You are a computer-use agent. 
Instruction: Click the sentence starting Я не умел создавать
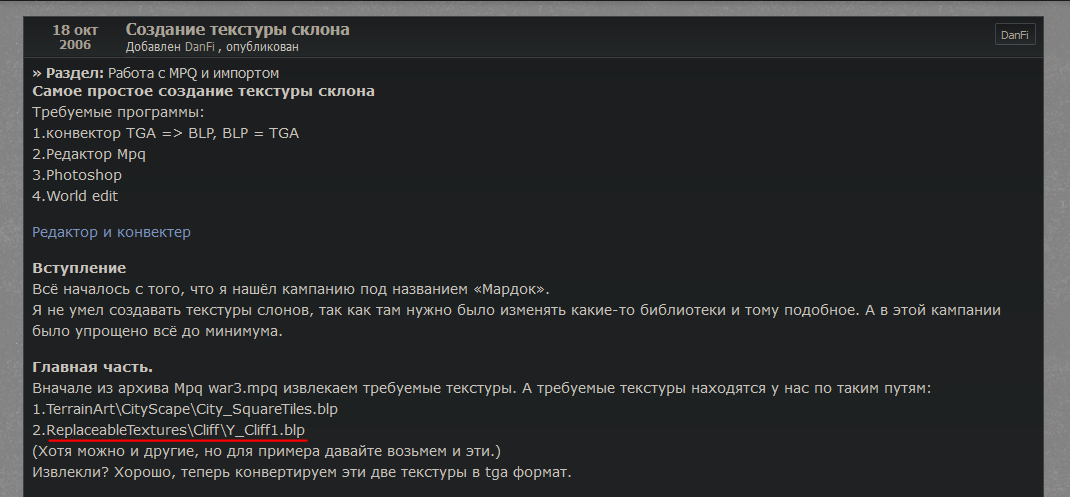tap(517, 321)
